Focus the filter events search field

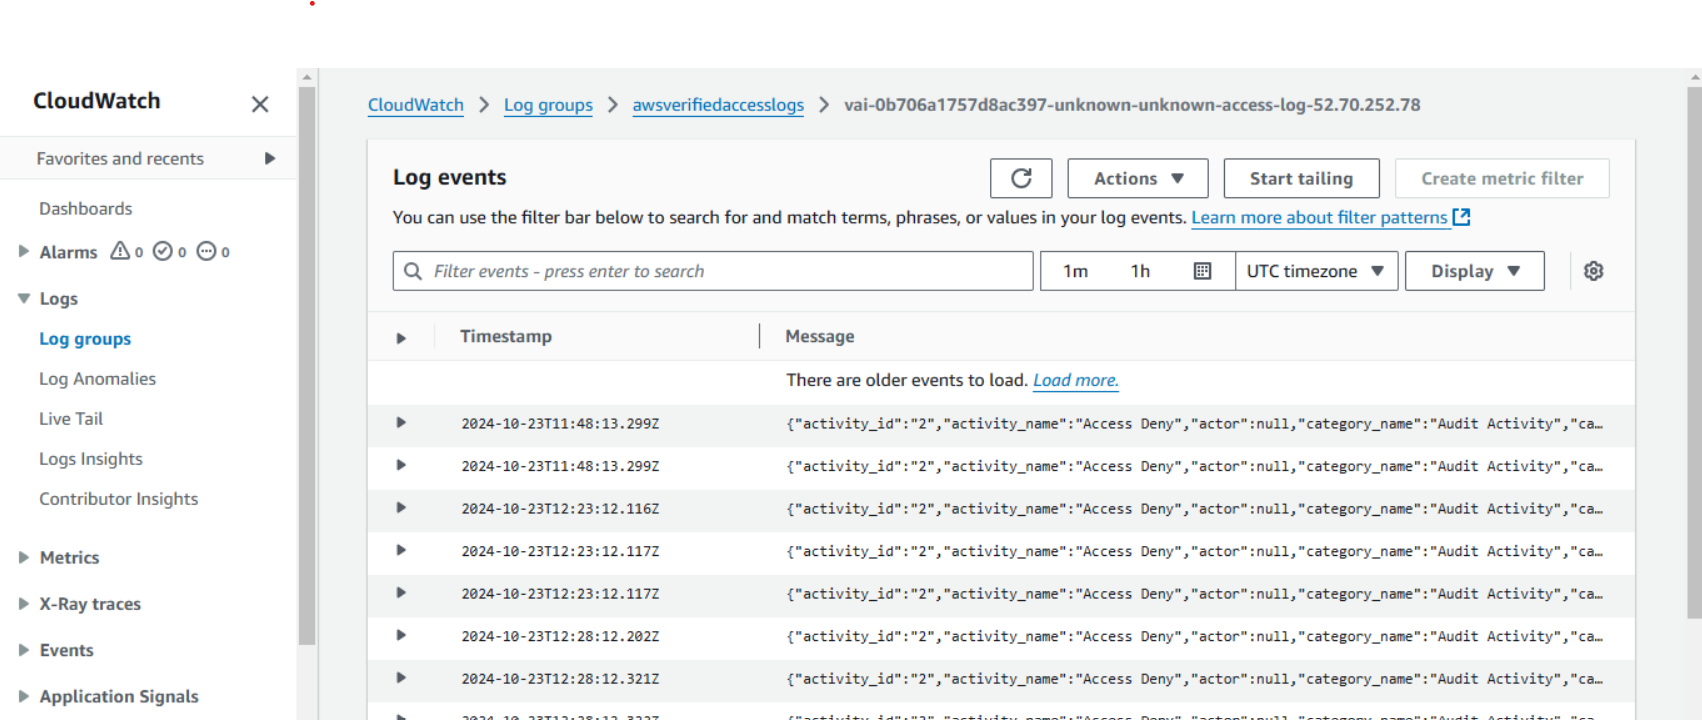click(713, 271)
